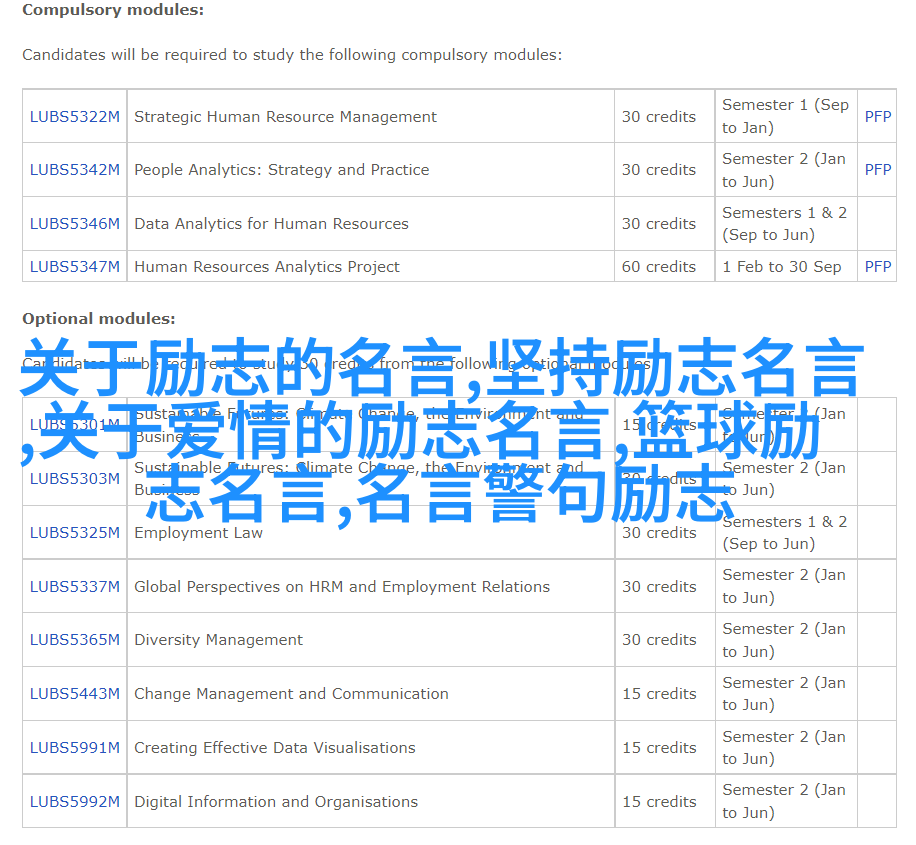Click the '60 credits' table cell
Screen dimensions: 916x845
[x=658, y=267]
